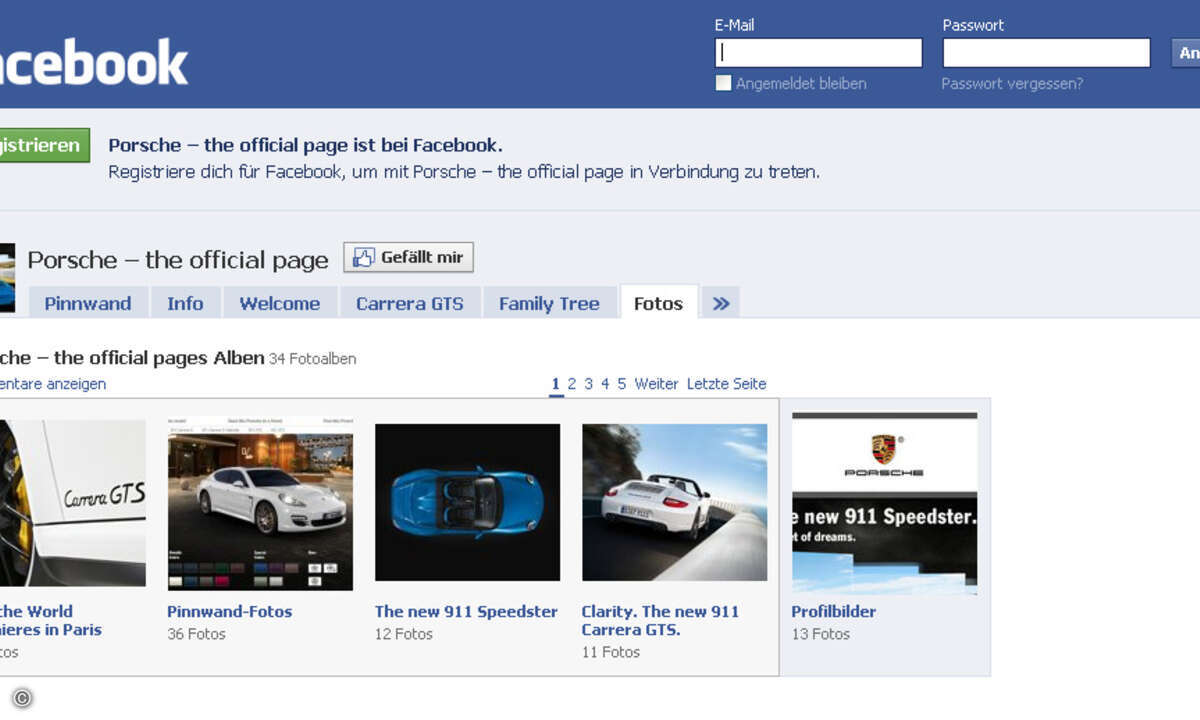
Task: Jump to album page 4
Action: point(605,384)
